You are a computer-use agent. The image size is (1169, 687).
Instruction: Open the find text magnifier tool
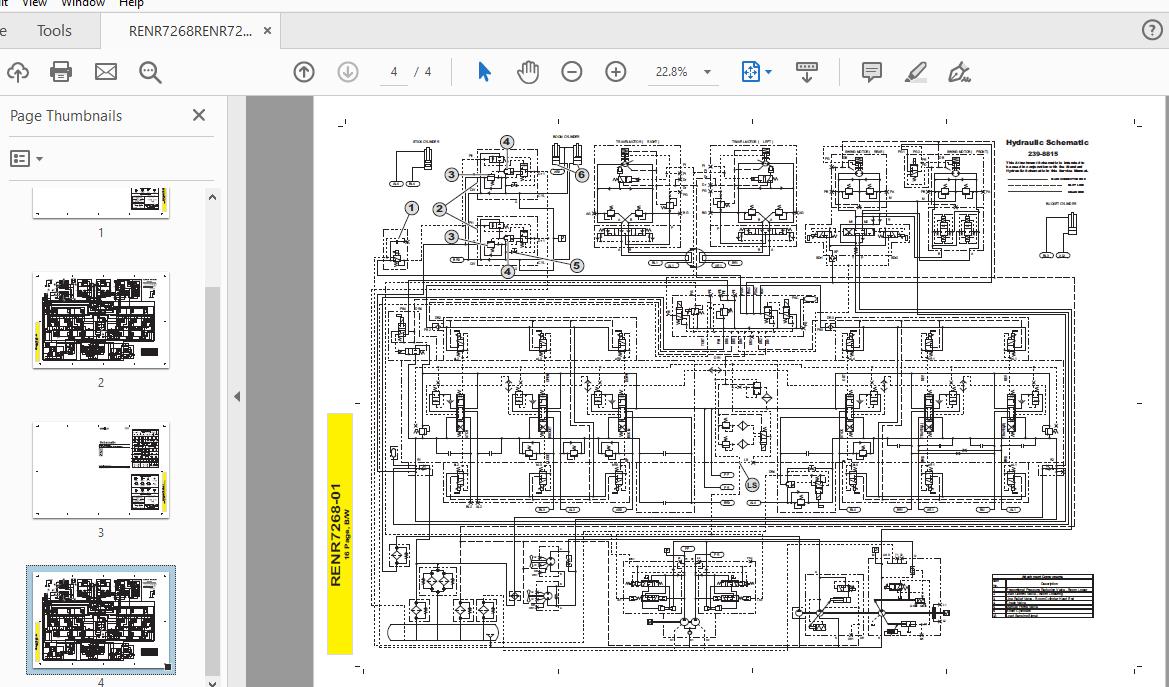tap(150, 72)
